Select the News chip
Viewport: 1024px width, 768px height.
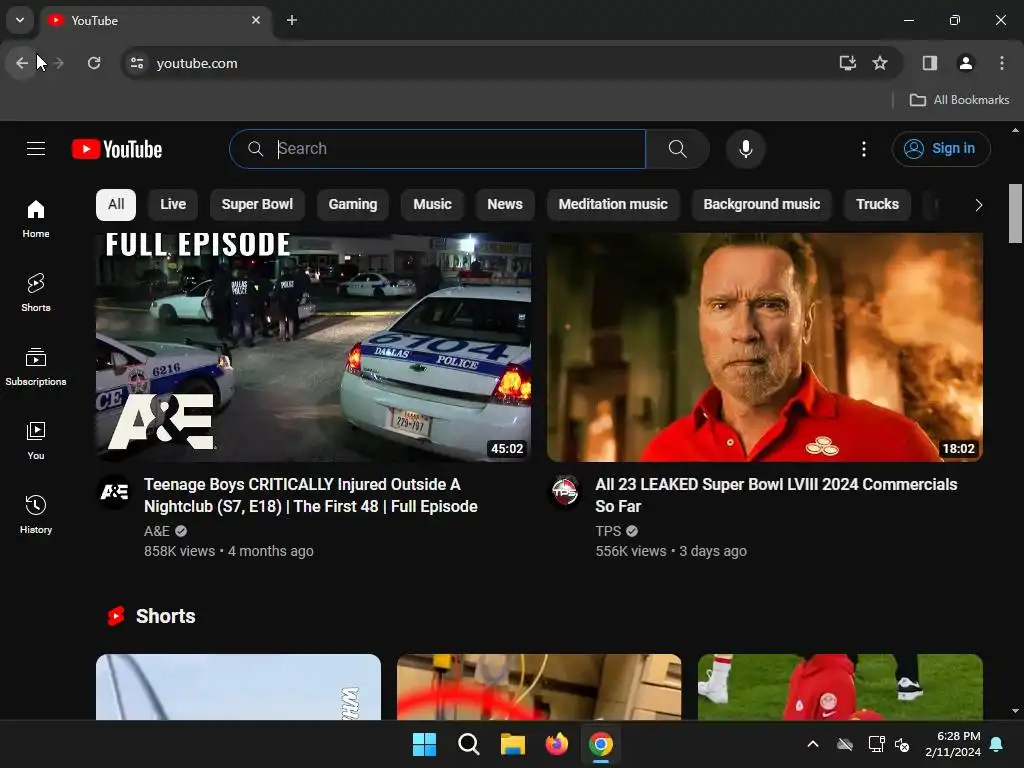505,204
